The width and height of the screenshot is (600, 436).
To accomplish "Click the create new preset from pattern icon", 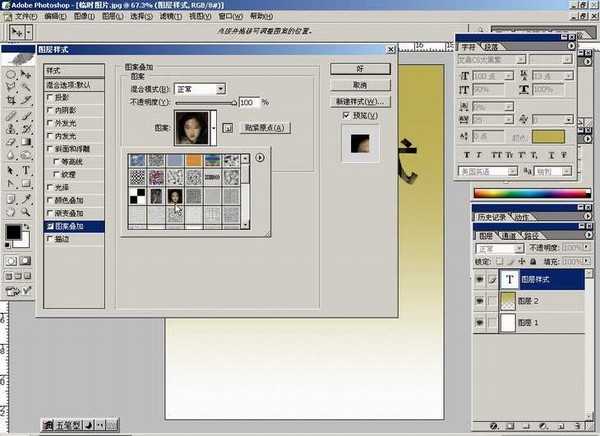I will pos(227,128).
